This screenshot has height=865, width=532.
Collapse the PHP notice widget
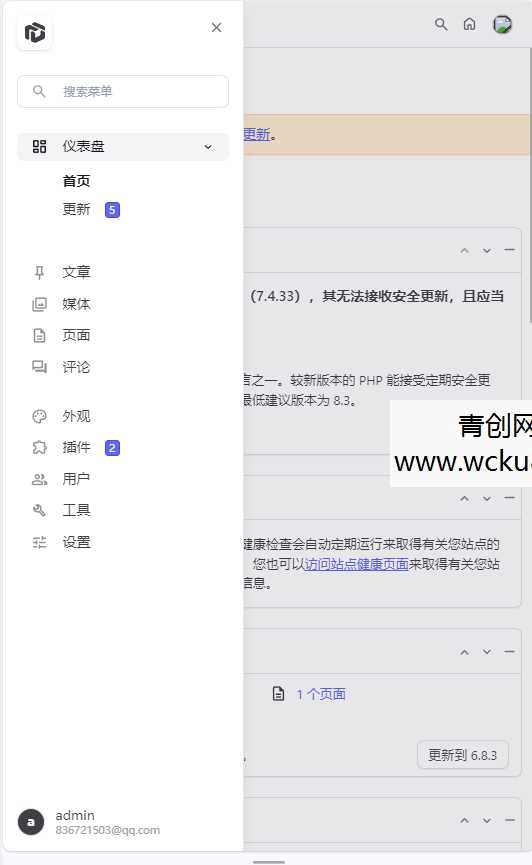(x=509, y=250)
